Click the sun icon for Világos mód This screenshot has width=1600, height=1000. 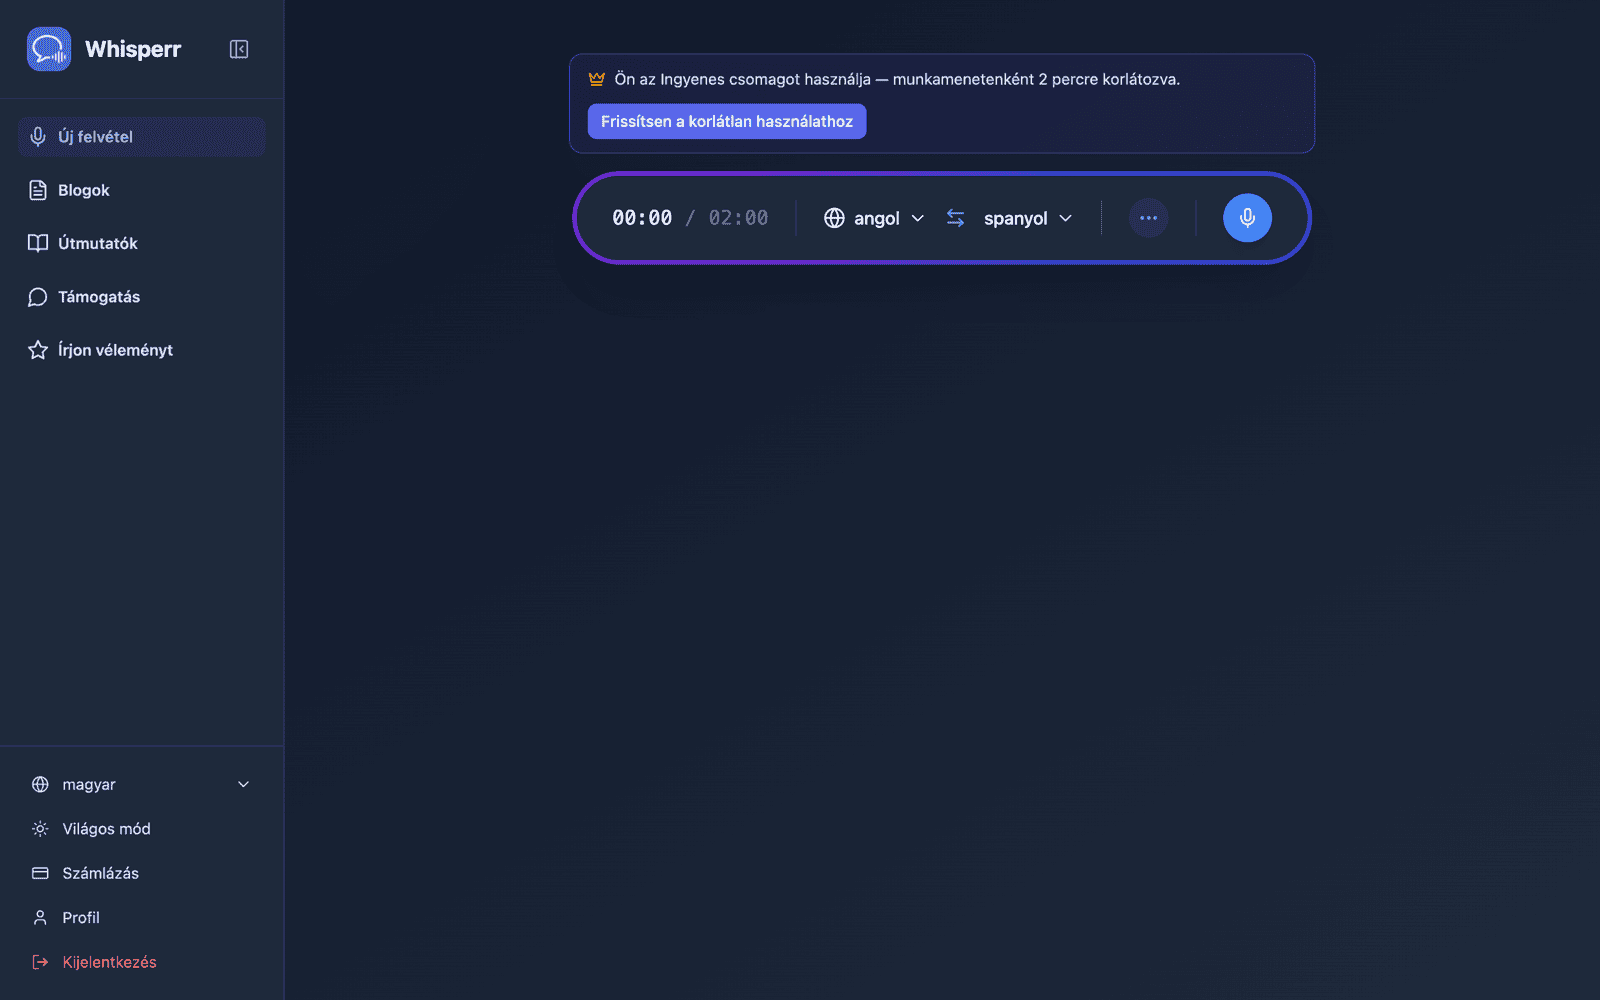coord(40,829)
